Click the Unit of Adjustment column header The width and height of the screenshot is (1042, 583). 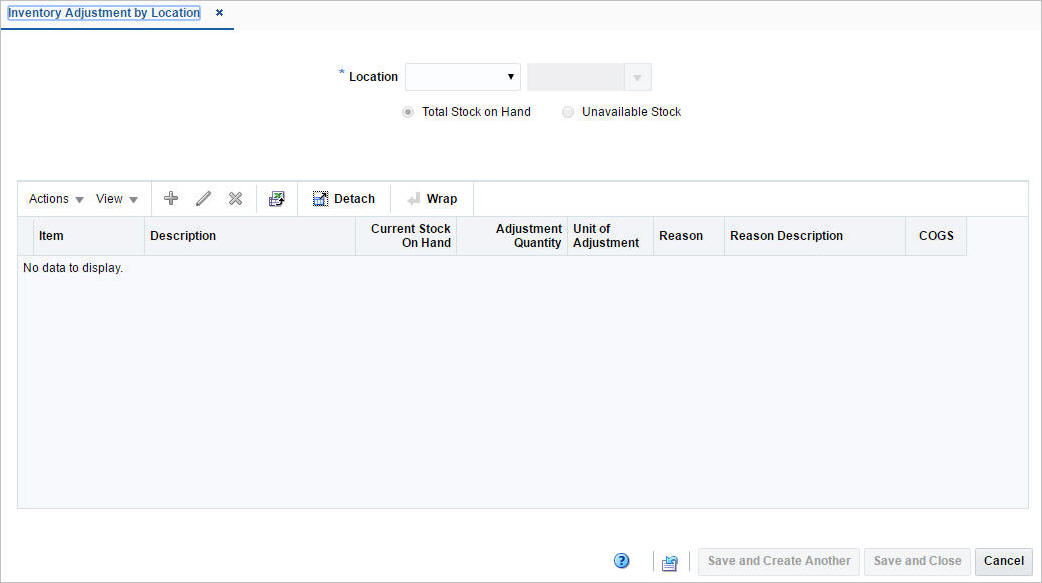point(610,236)
